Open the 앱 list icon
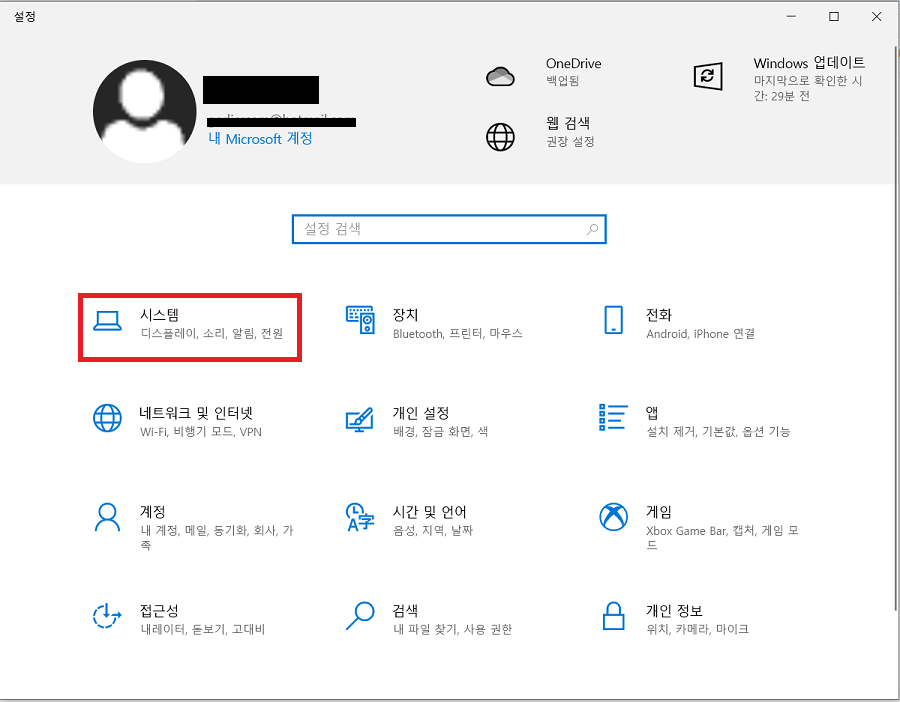This screenshot has width=900, height=702. pyautogui.click(x=613, y=417)
